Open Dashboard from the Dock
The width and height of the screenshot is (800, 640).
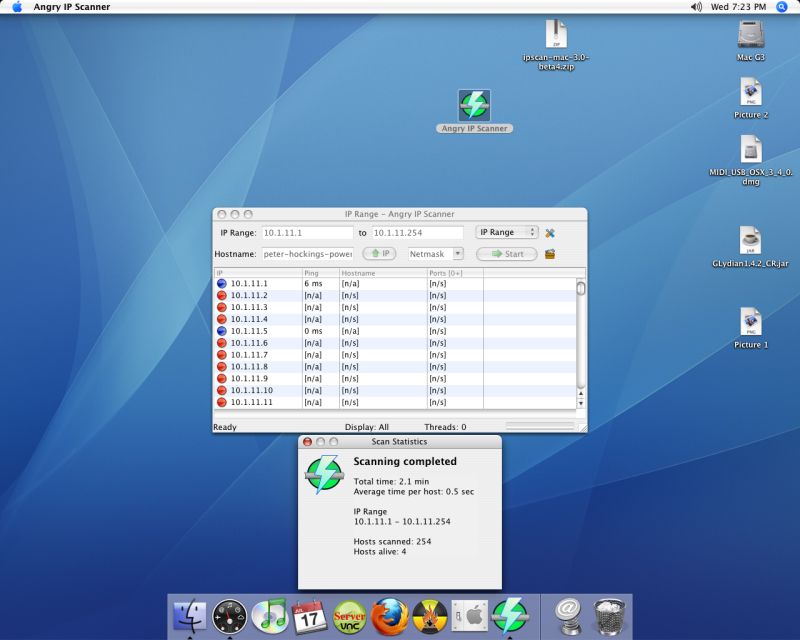coord(230,617)
